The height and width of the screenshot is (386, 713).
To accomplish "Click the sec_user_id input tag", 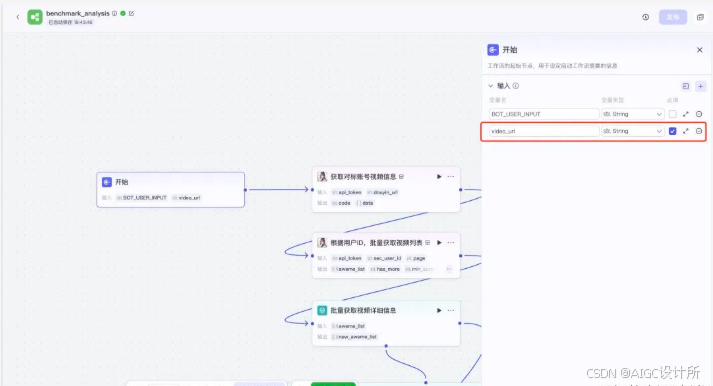I will coord(385,258).
